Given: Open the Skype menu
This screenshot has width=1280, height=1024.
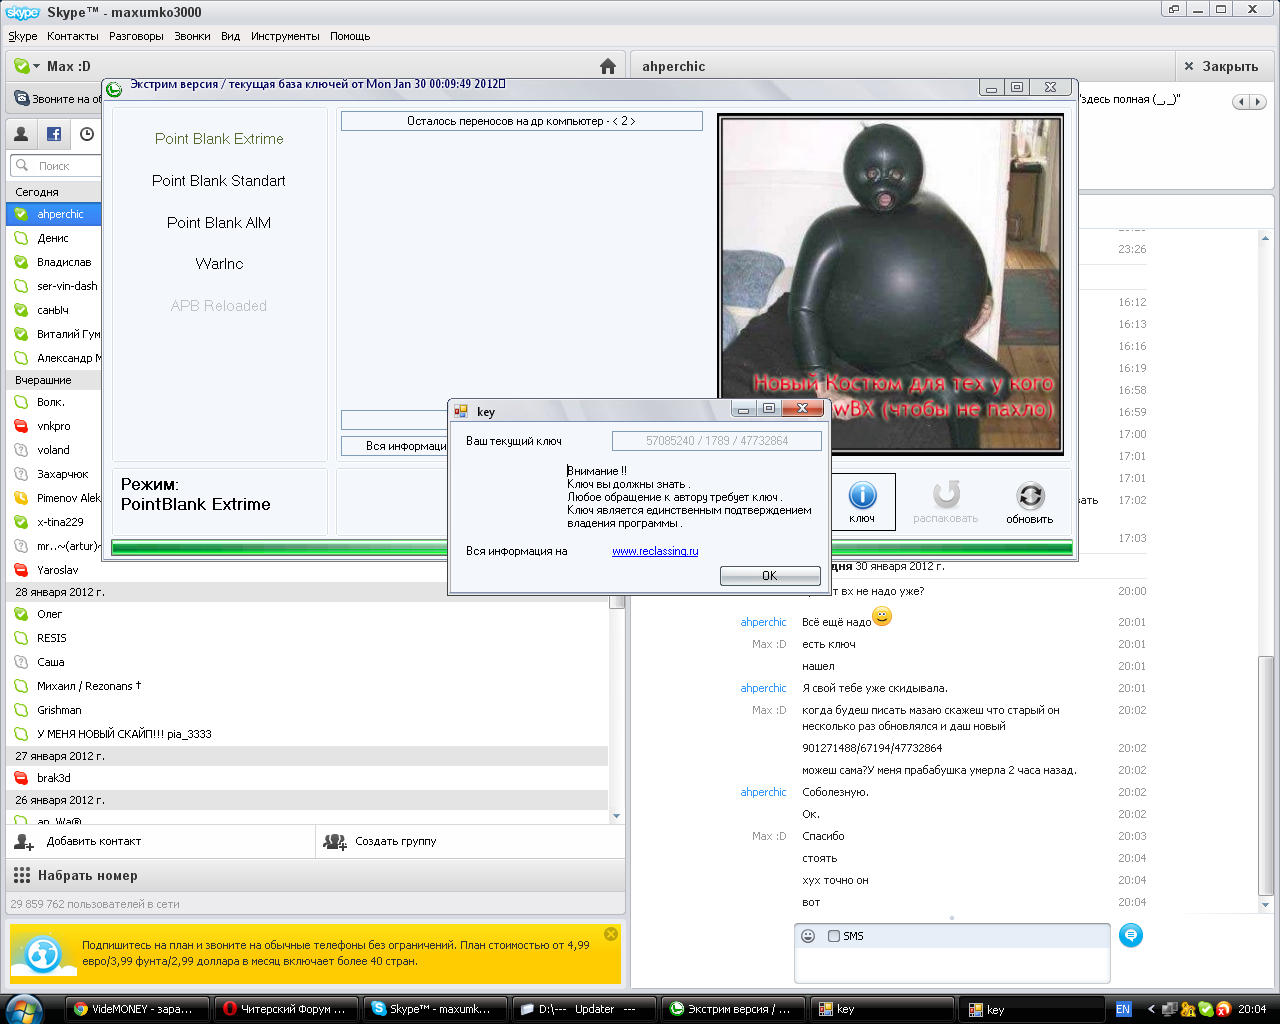Looking at the screenshot, I should pos(22,36).
